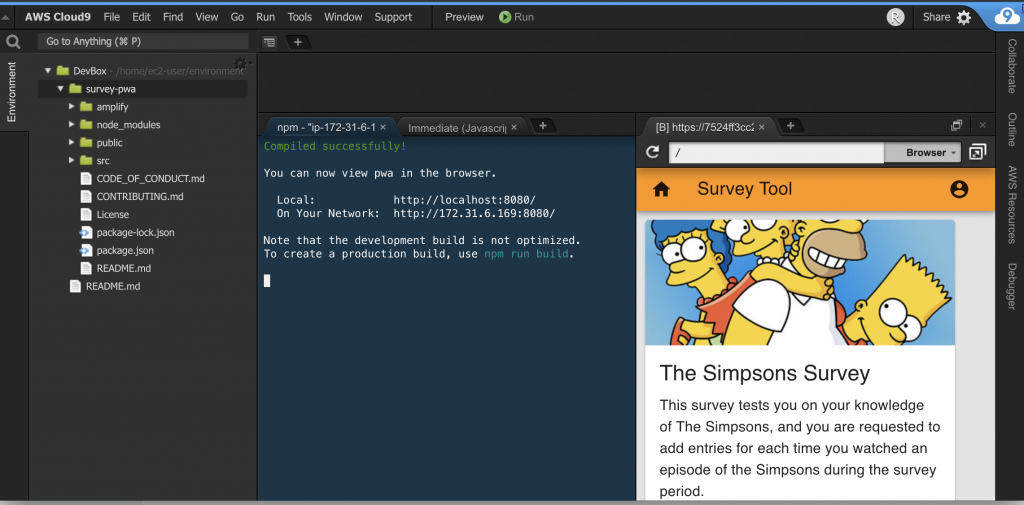1024x505 pixels.
Task: Collapse the survey-pwa folder
Action: tap(59, 89)
